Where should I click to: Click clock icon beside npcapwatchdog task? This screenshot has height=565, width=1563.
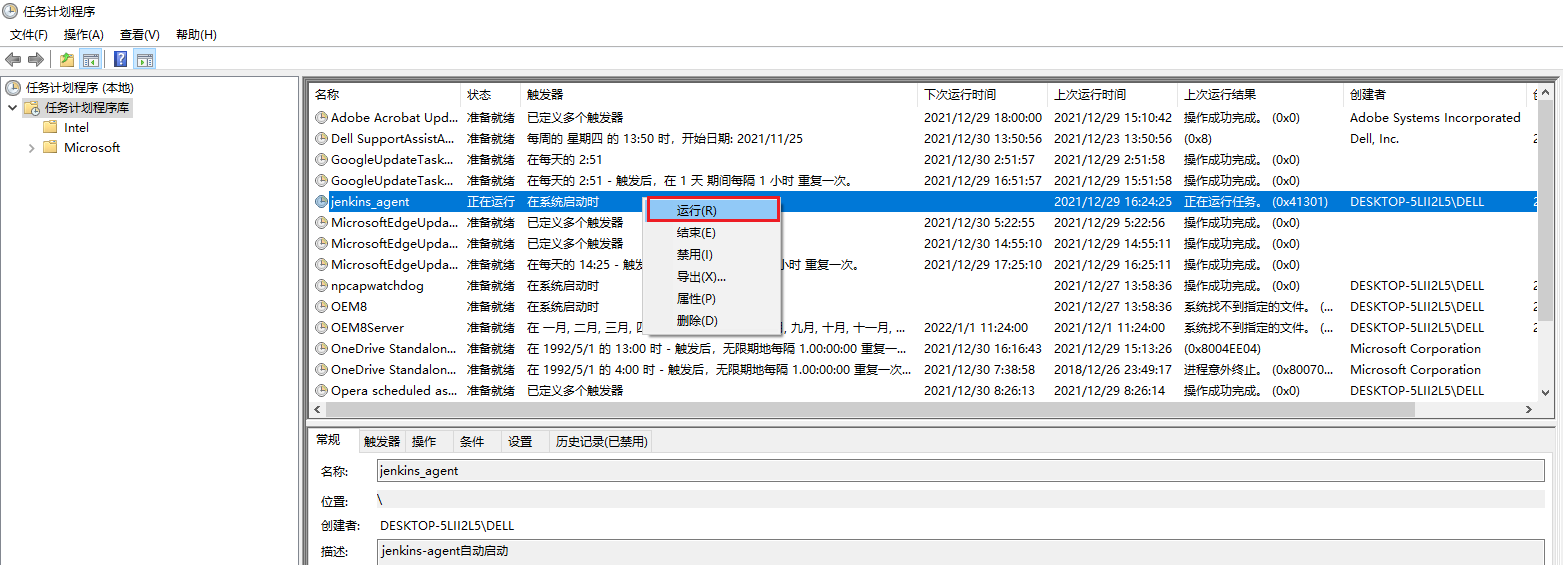click(x=321, y=286)
